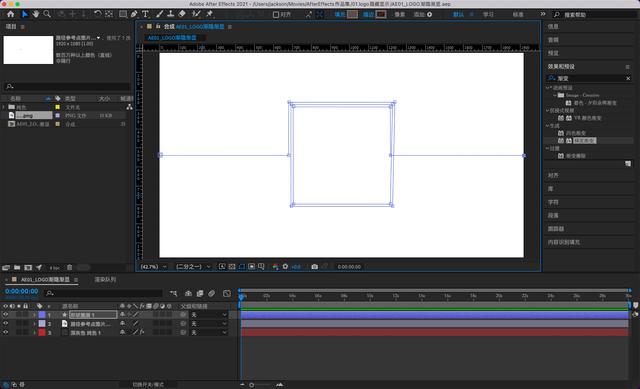Open the viewer resolution dropdown
Viewport: 640px width, 389px height.
(193, 267)
